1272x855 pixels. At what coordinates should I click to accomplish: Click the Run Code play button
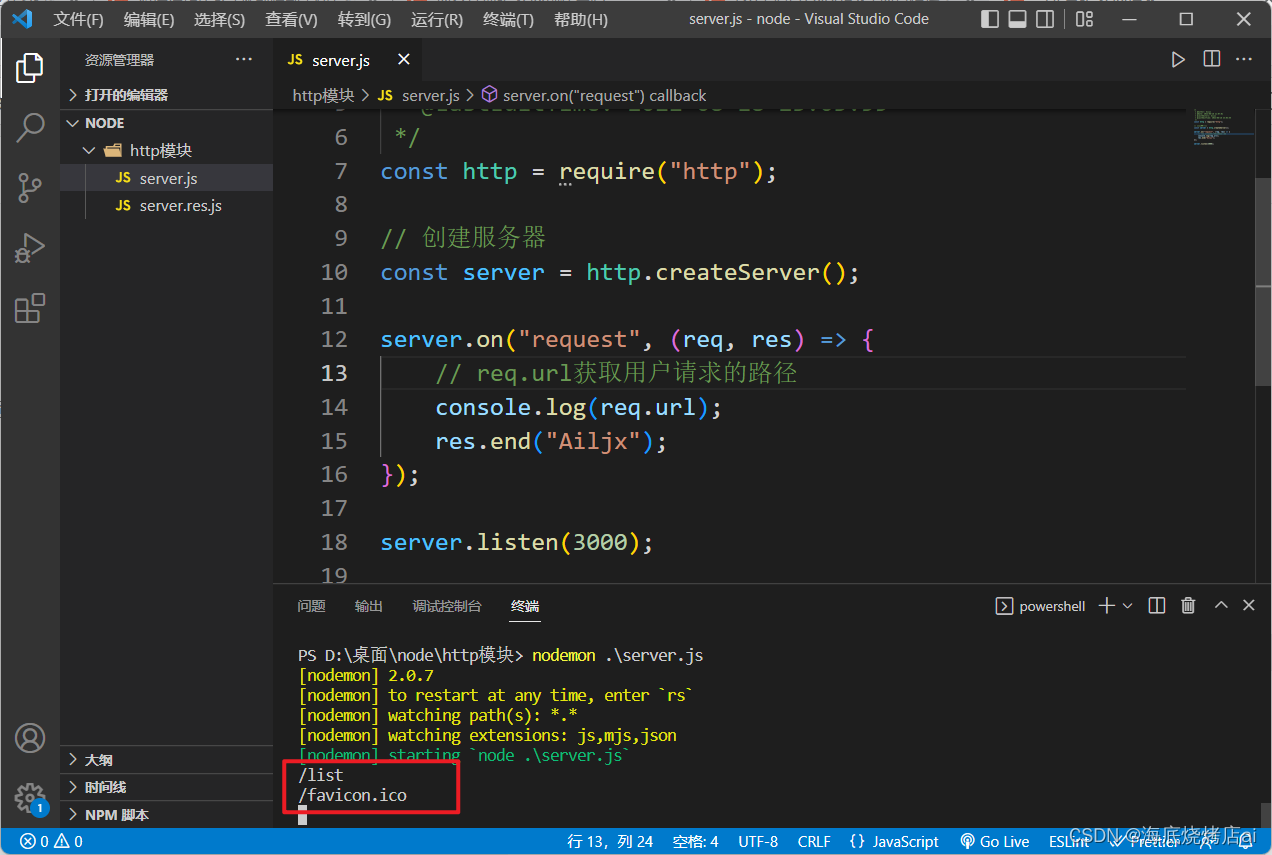(x=1178, y=60)
